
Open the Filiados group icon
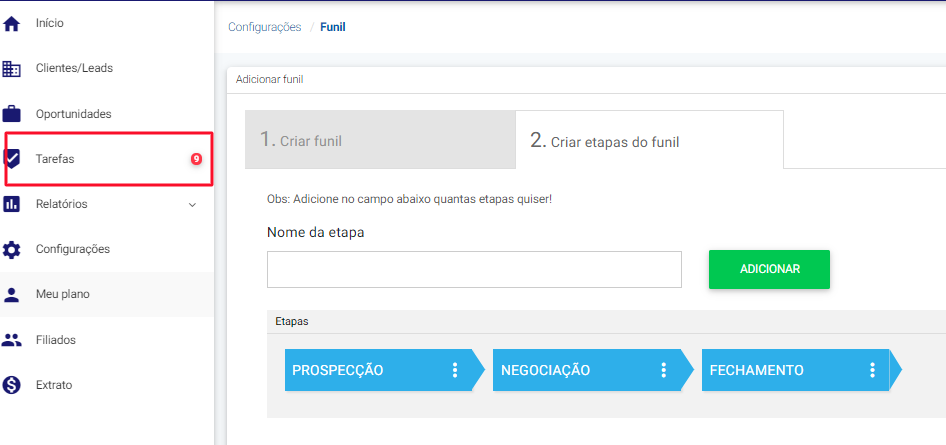pyautogui.click(x=11, y=340)
